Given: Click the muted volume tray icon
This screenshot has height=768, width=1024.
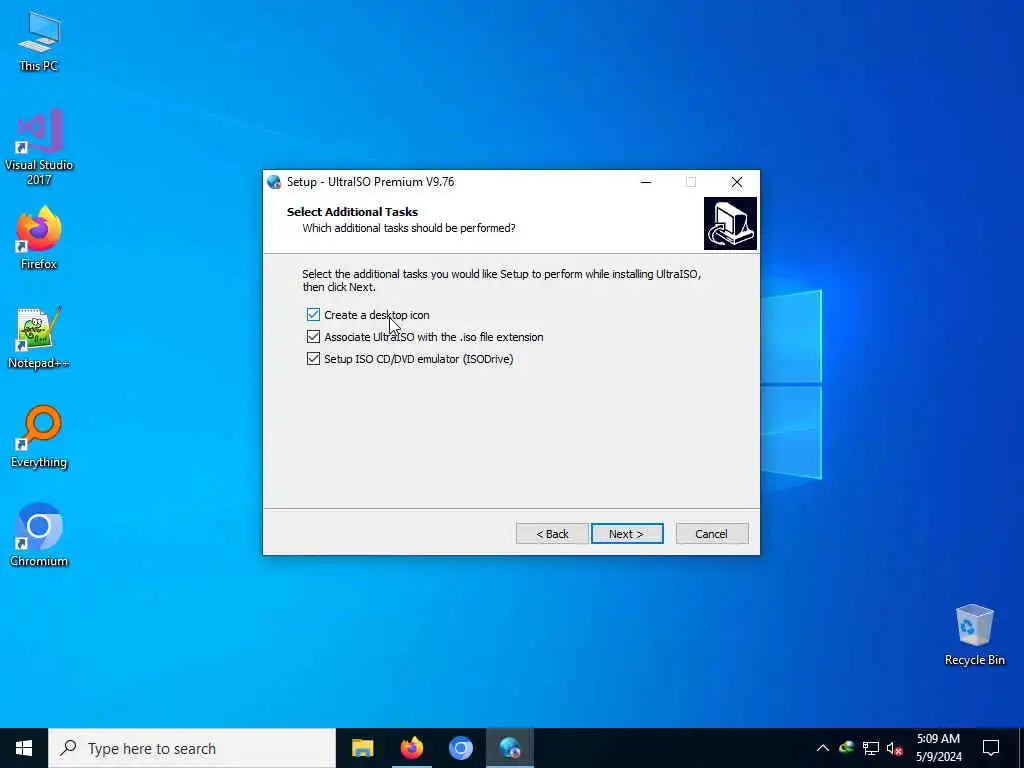Looking at the screenshot, I should [x=895, y=748].
